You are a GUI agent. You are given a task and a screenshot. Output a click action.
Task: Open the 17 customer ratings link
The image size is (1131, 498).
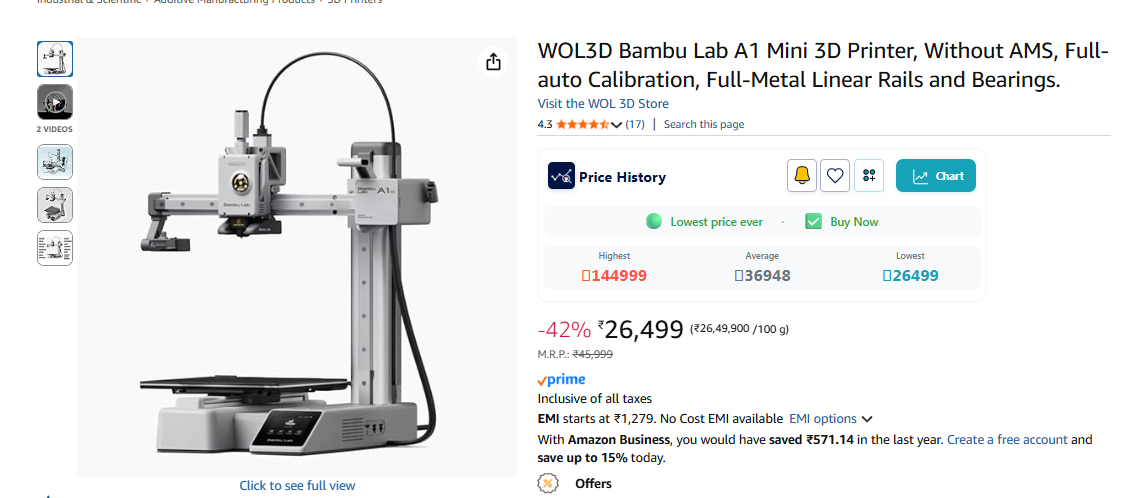pos(635,125)
